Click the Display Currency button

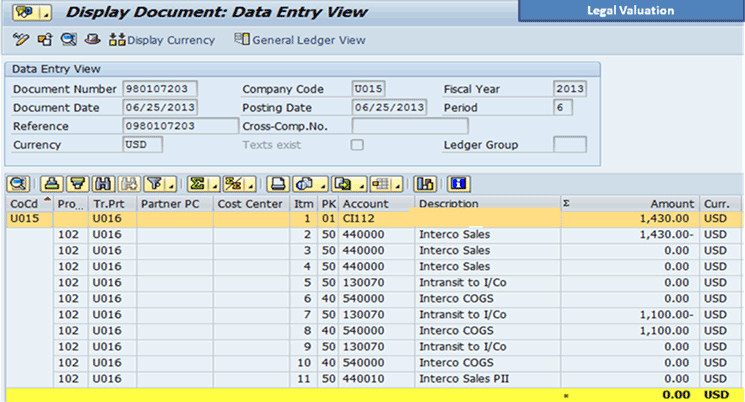point(161,40)
